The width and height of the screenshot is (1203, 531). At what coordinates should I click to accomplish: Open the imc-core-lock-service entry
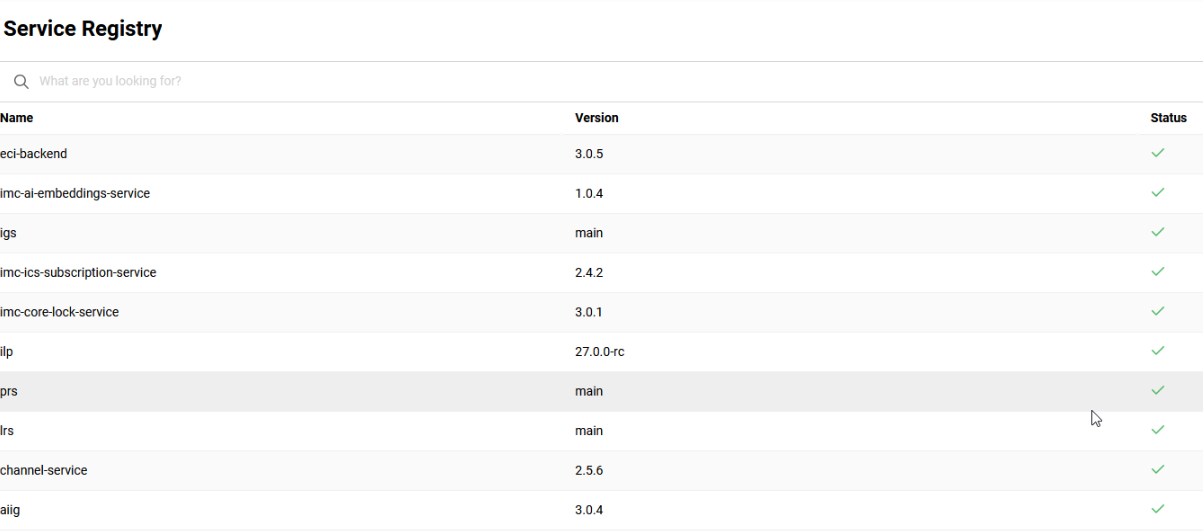tap(59, 312)
